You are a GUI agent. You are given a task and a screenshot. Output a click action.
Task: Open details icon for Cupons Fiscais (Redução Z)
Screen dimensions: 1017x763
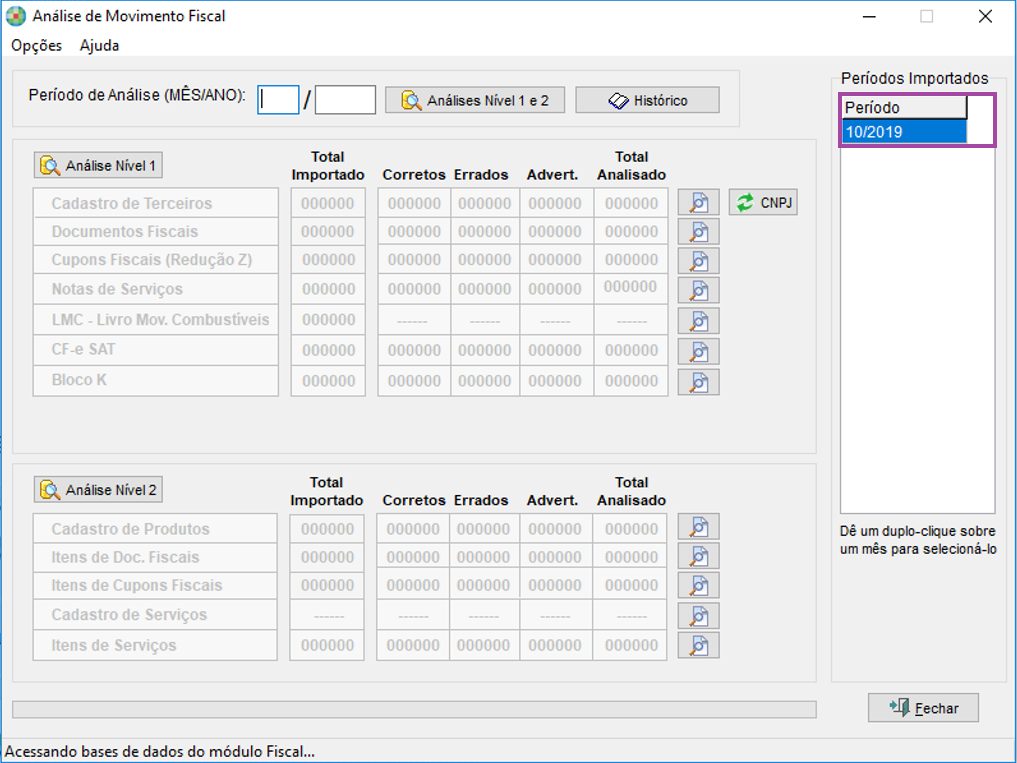point(699,261)
